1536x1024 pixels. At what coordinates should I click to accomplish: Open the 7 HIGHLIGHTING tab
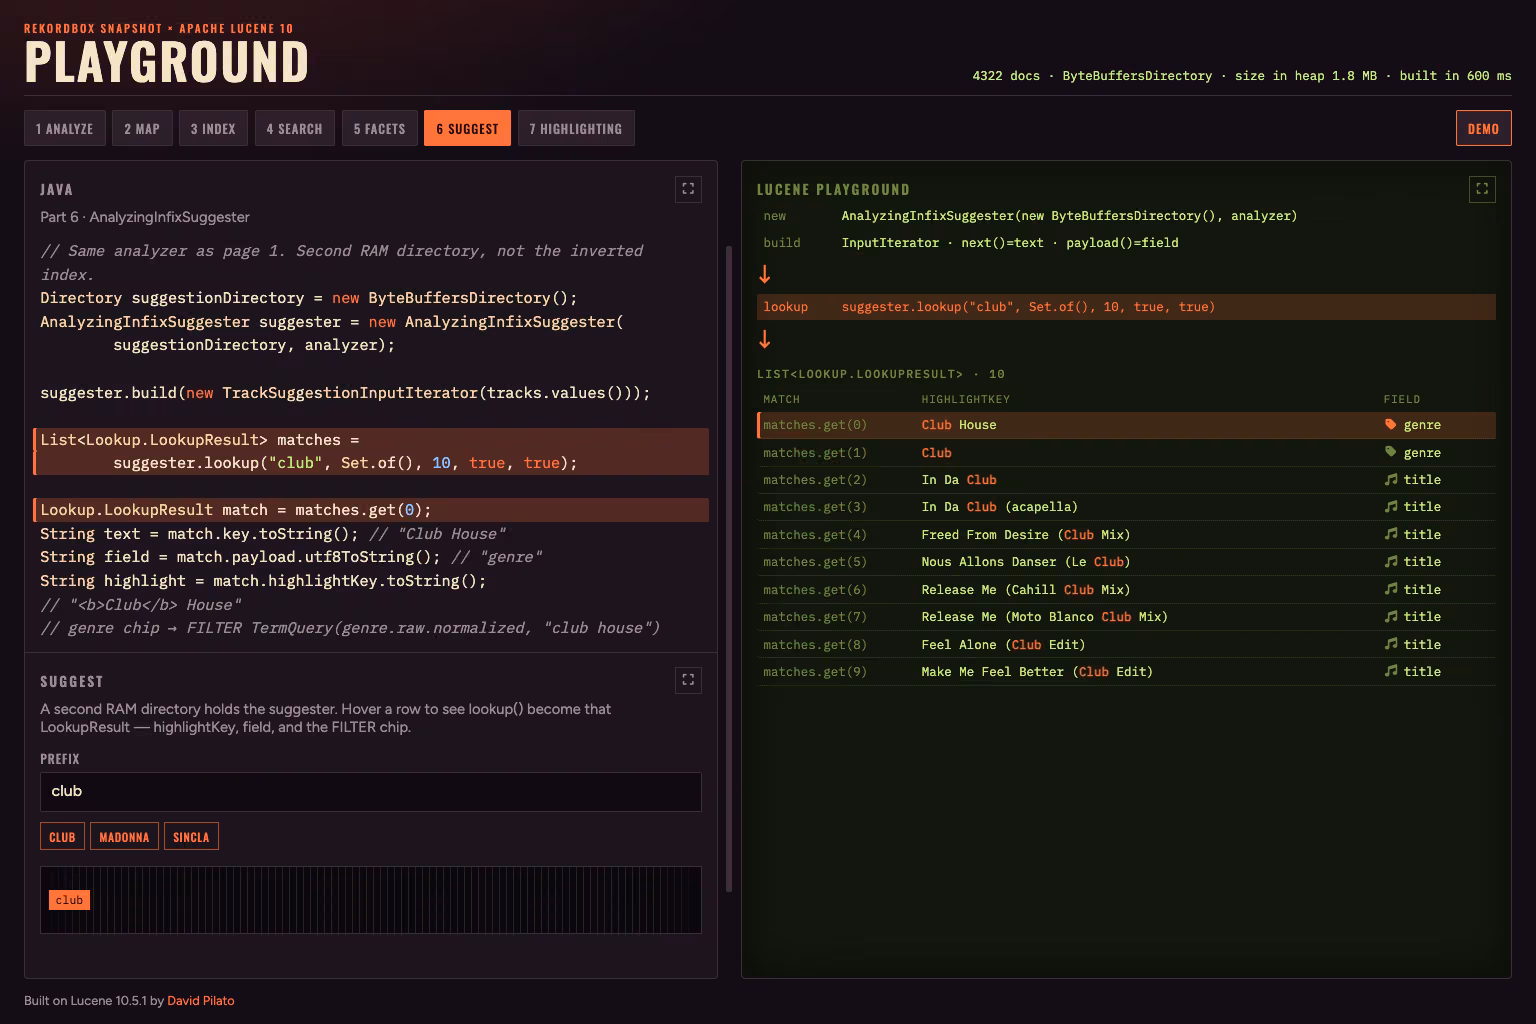click(x=576, y=128)
